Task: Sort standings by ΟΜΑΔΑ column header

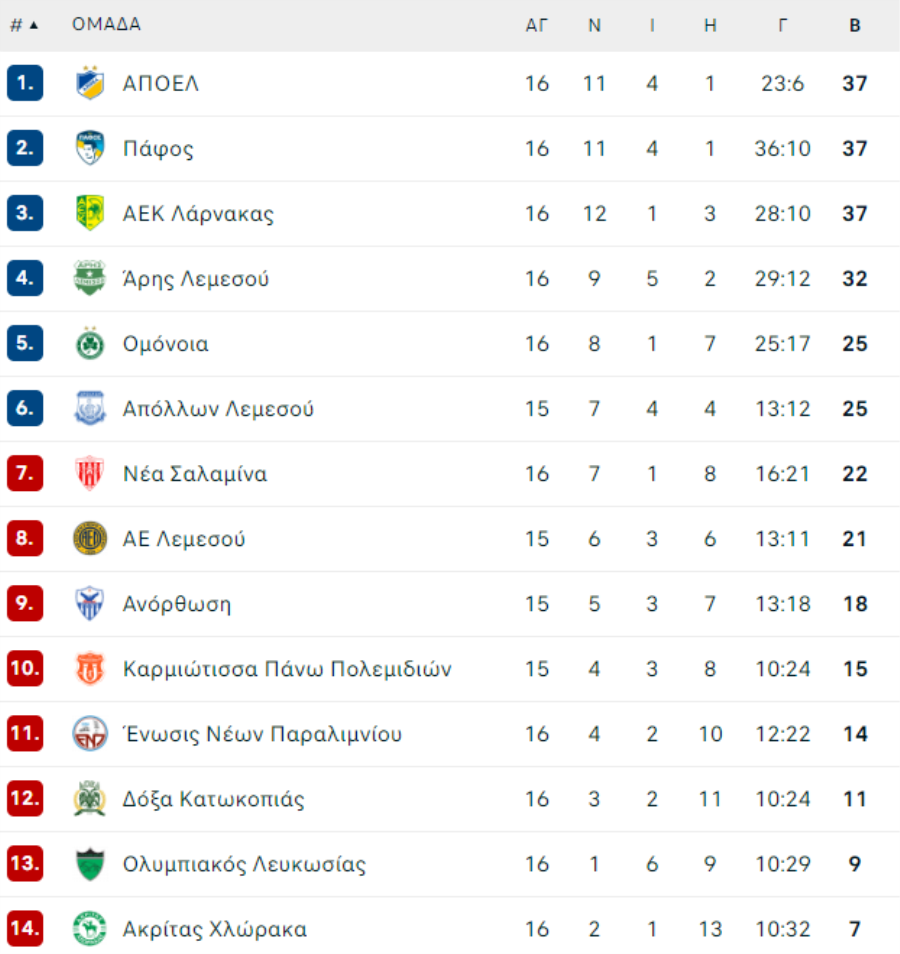Action: pos(106,24)
